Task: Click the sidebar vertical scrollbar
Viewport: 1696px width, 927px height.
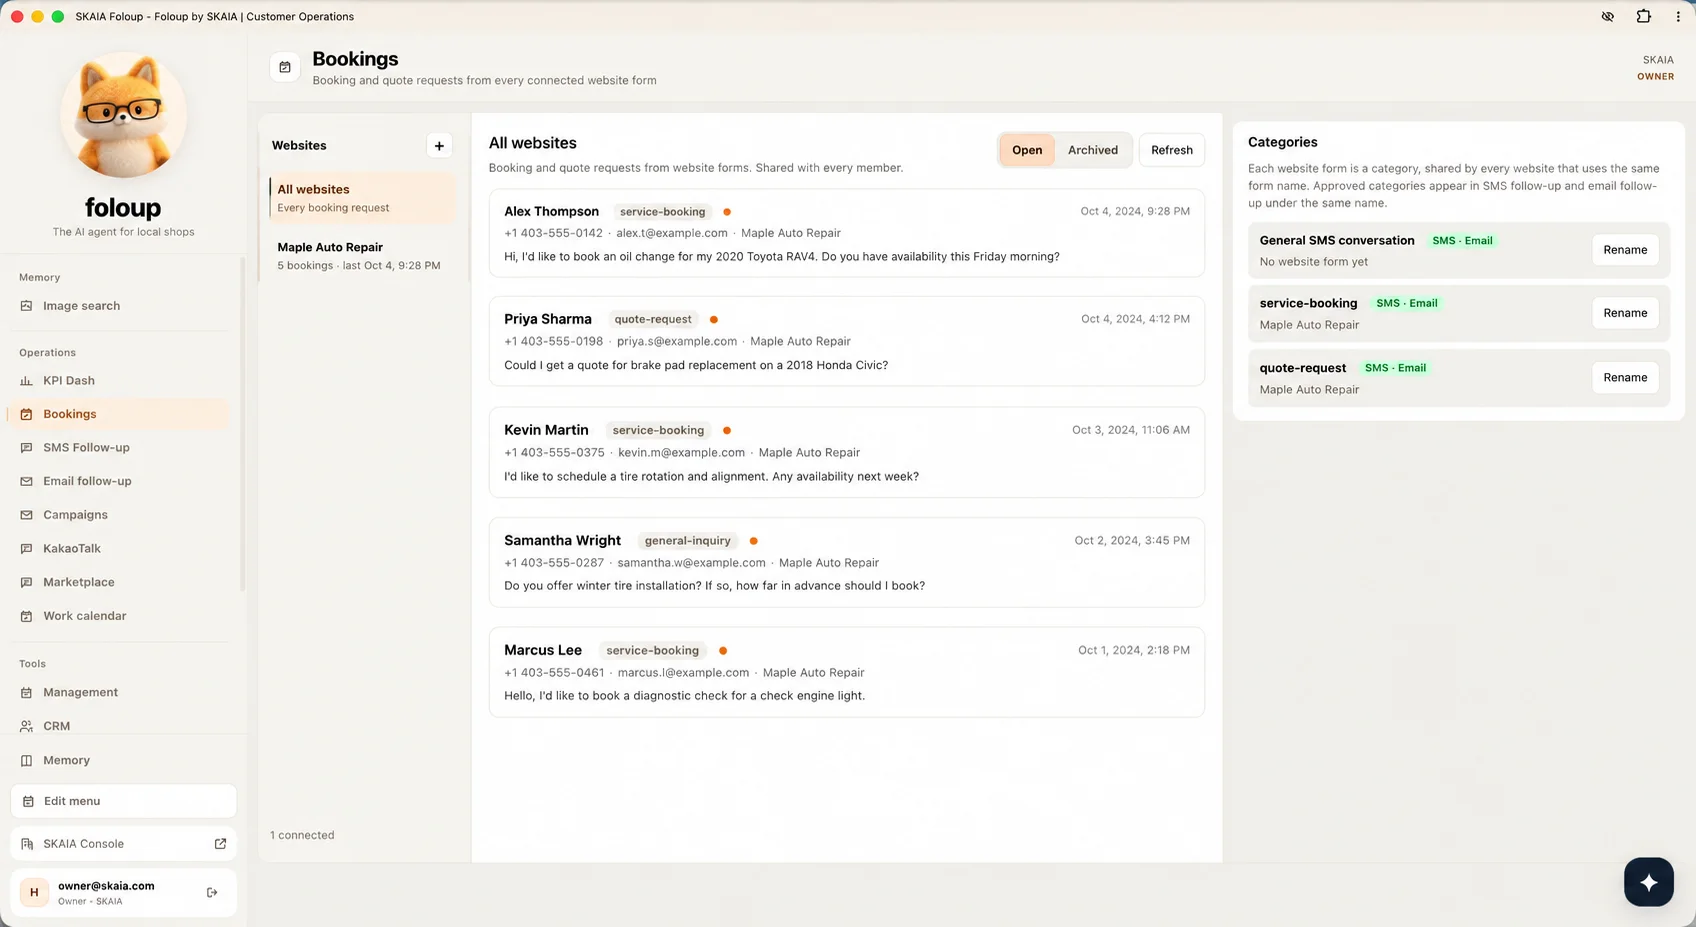Action: click(x=242, y=425)
